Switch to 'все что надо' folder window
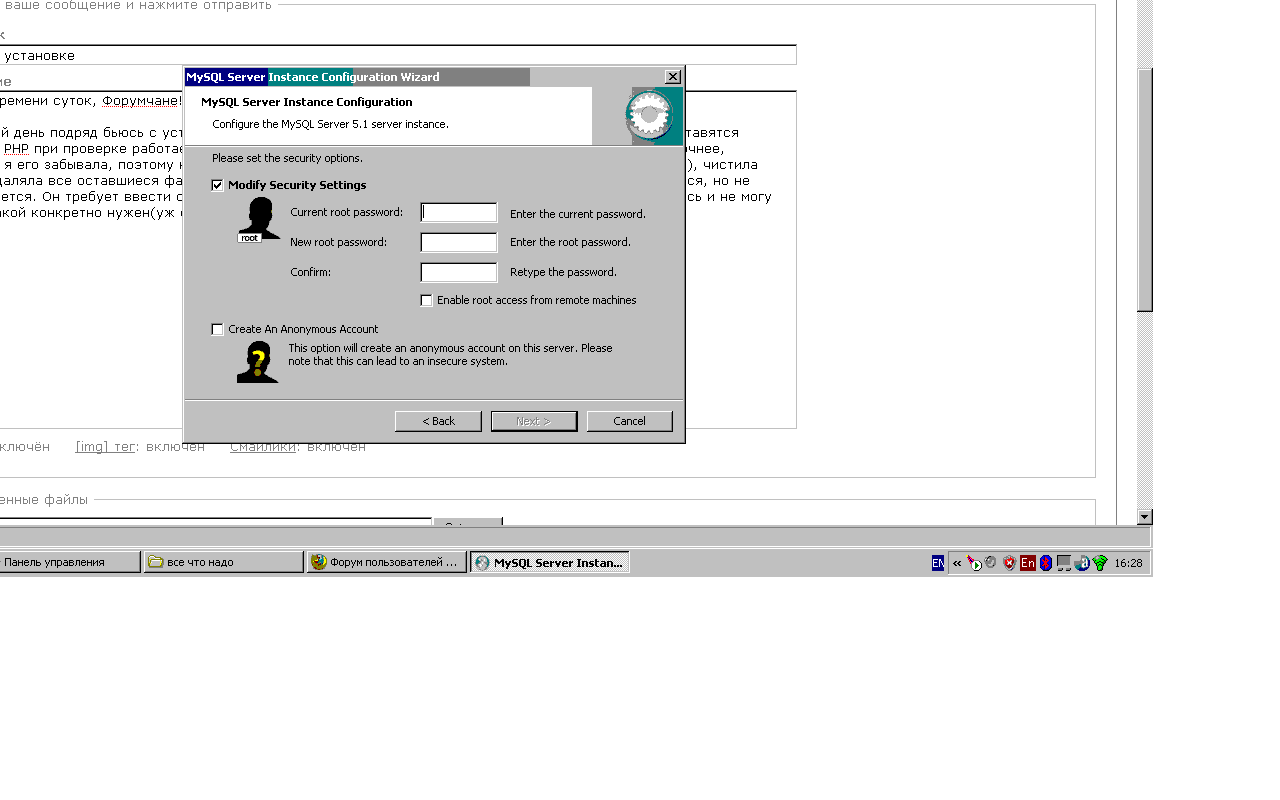 pyautogui.click(x=223, y=562)
